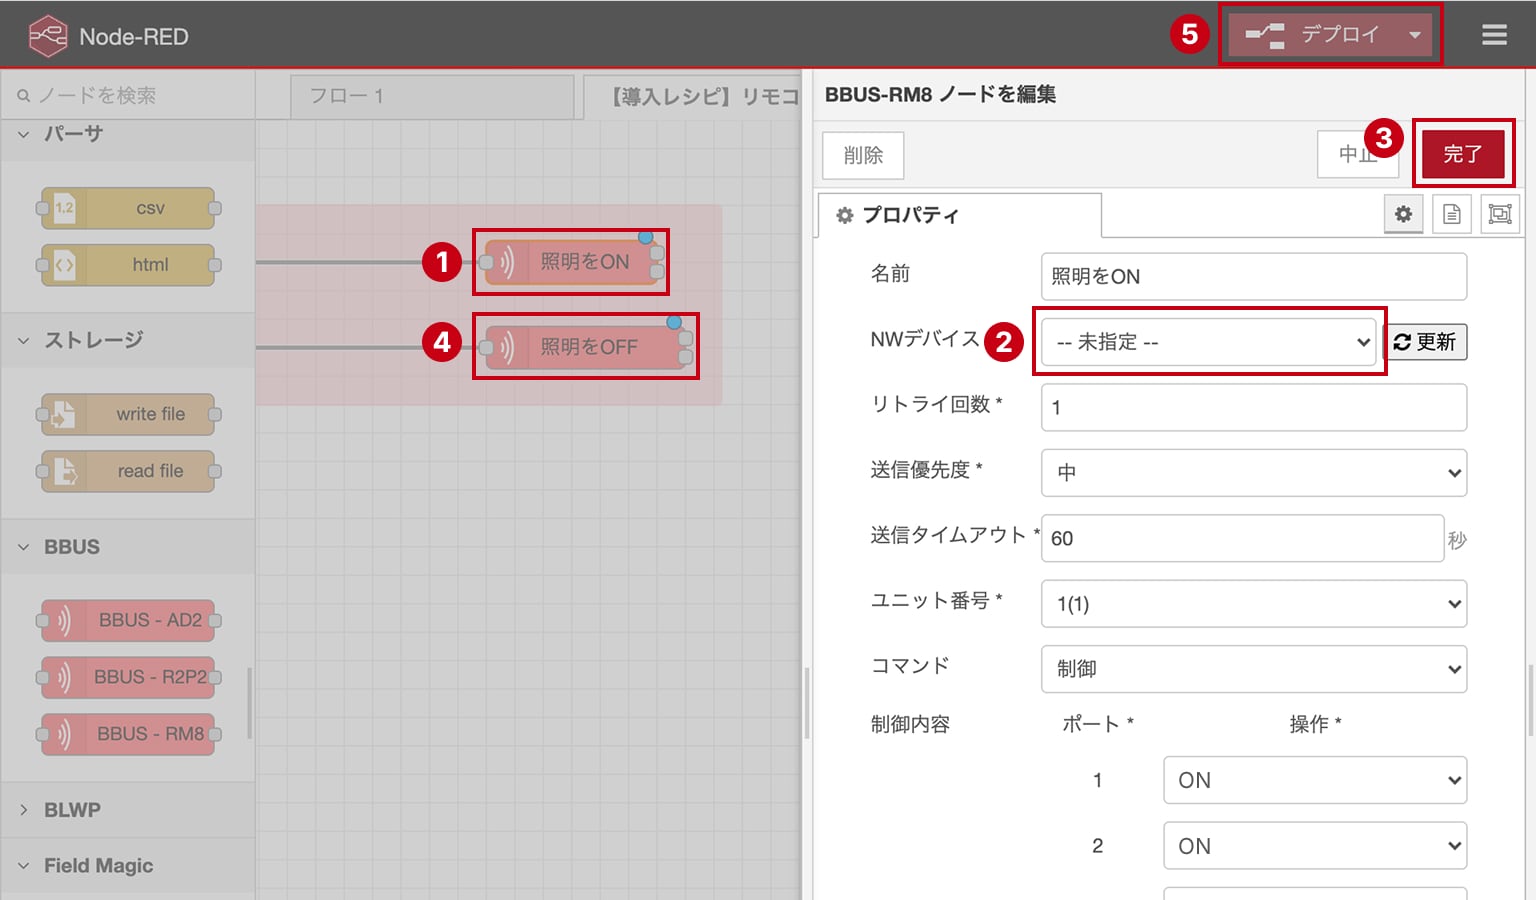Click the palette search magnifier icon
1536x900 pixels.
[24, 96]
